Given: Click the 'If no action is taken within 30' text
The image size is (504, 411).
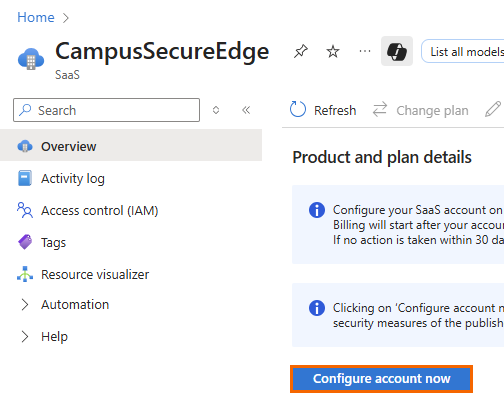Looking at the screenshot, I should [x=418, y=240].
